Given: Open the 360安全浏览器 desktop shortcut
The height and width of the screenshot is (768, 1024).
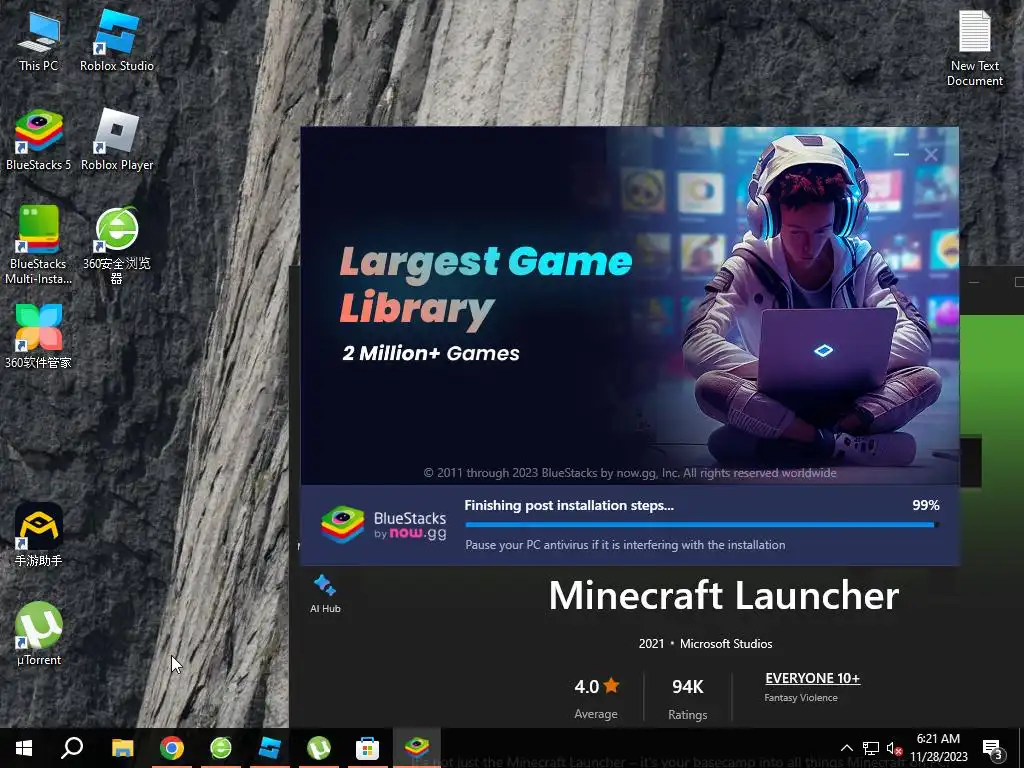Looking at the screenshot, I should point(117,245).
